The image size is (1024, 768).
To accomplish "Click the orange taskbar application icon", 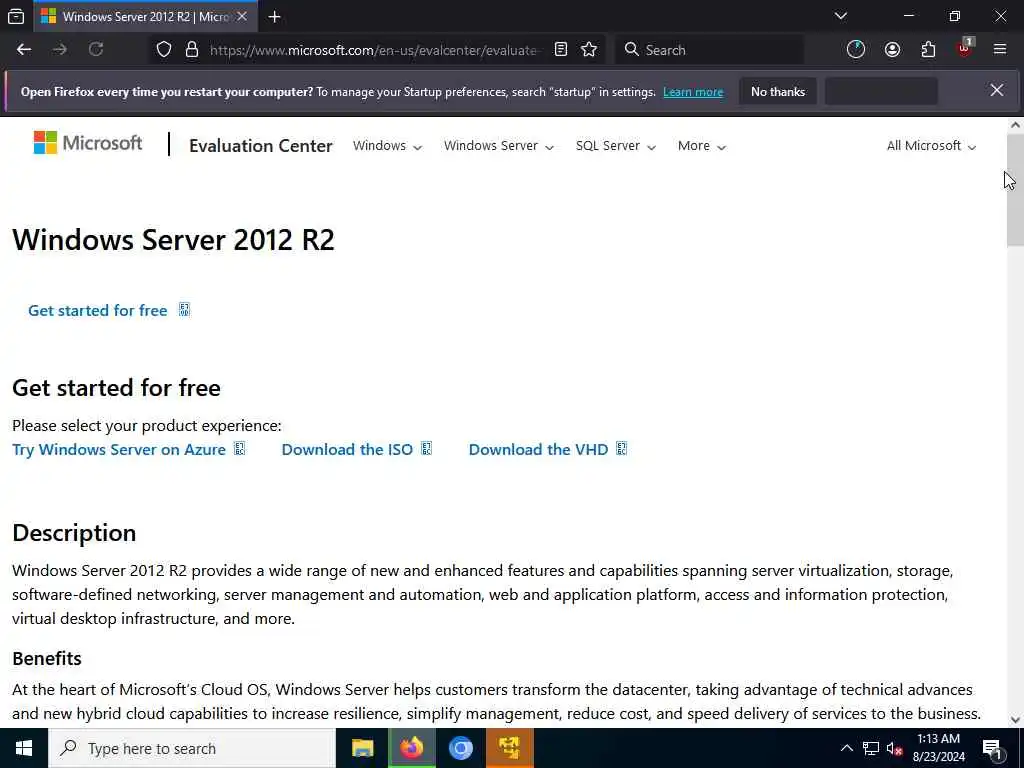I will [x=509, y=748].
